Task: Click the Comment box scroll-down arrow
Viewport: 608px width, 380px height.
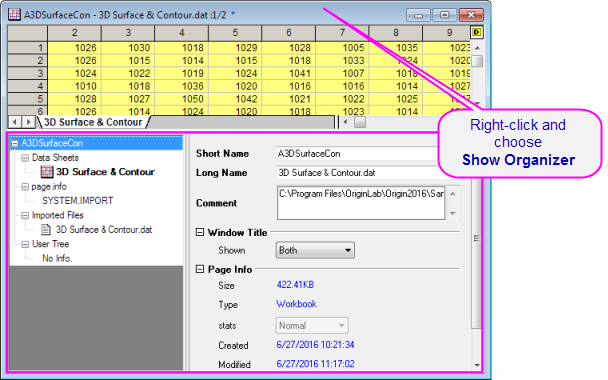Action: pyautogui.click(x=452, y=213)
